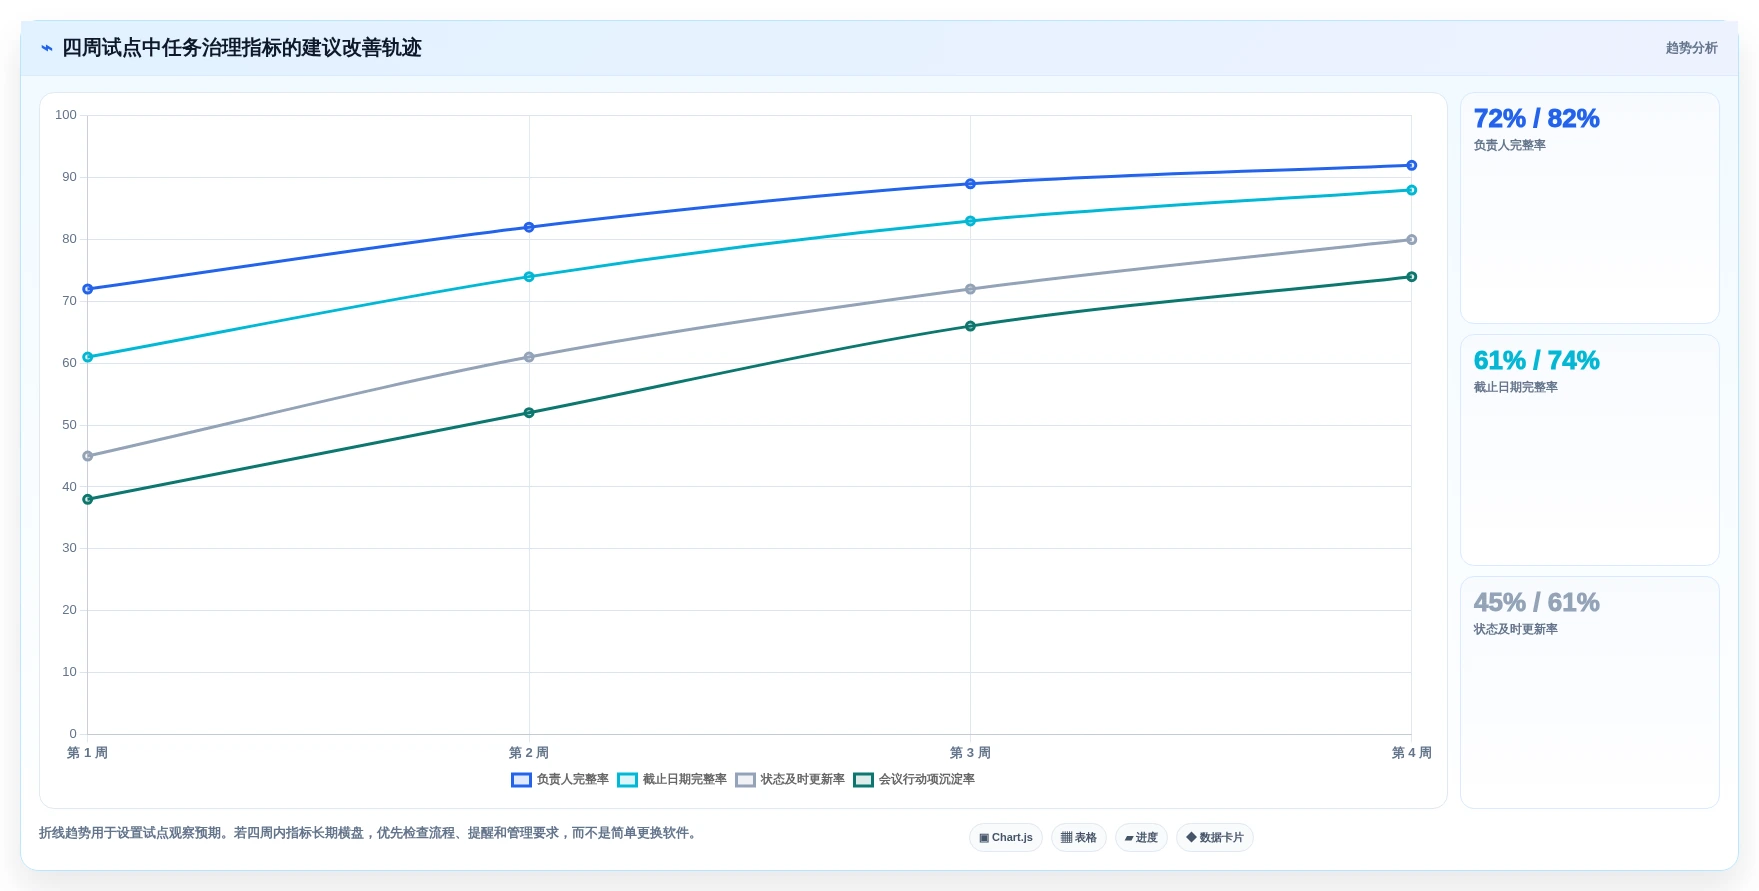Viewport: 1759px width, 891px height.
Task: Click the lightning icon beside the chart title
Action: click(x=46, y=48)
